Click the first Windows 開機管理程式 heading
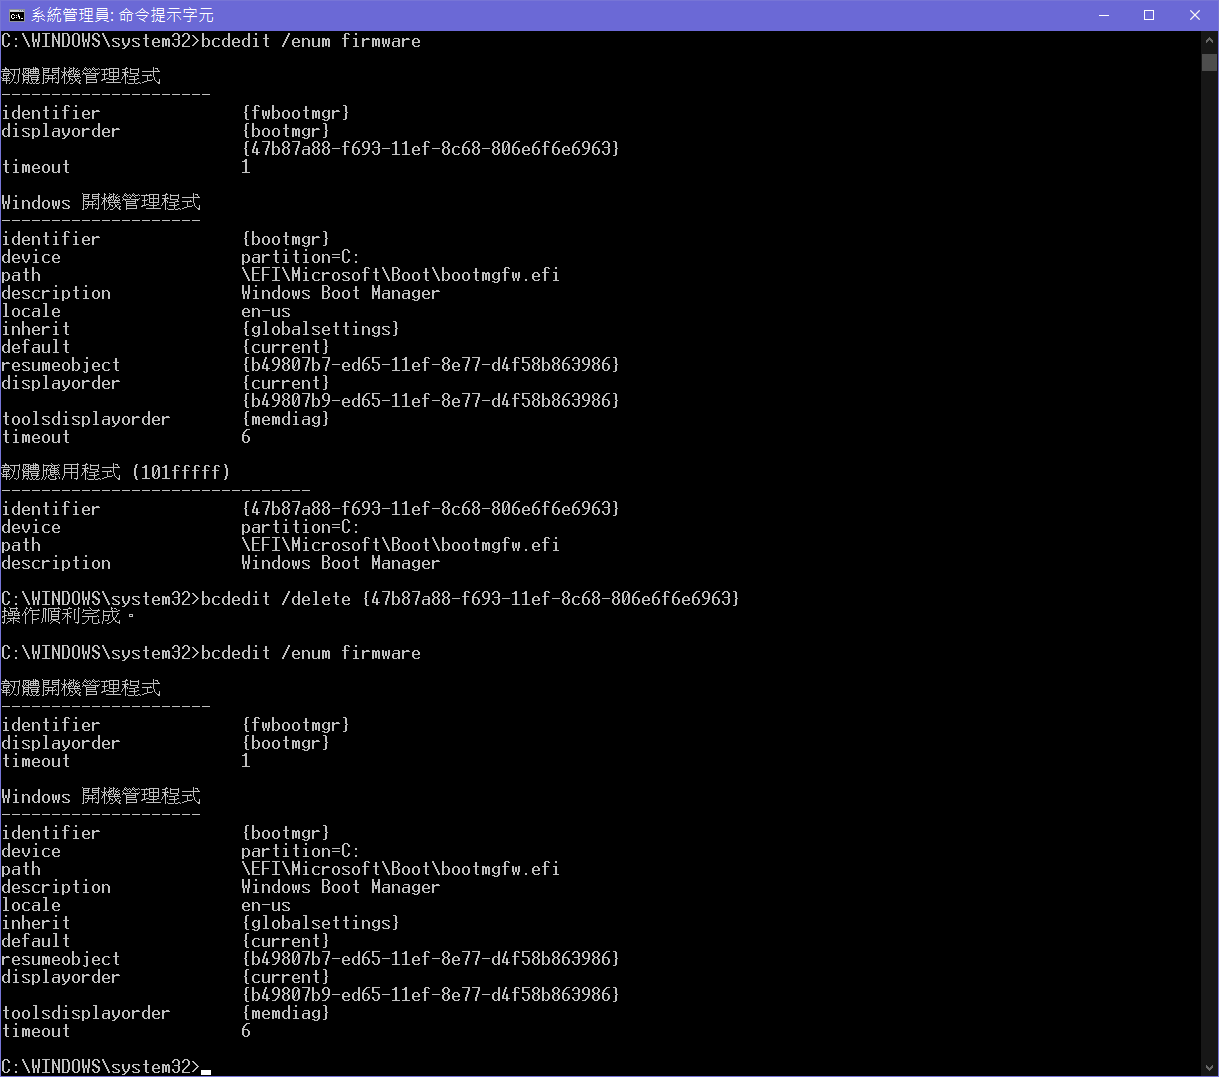Viewport: 1219px width, 1077px height. click(101, 202)
